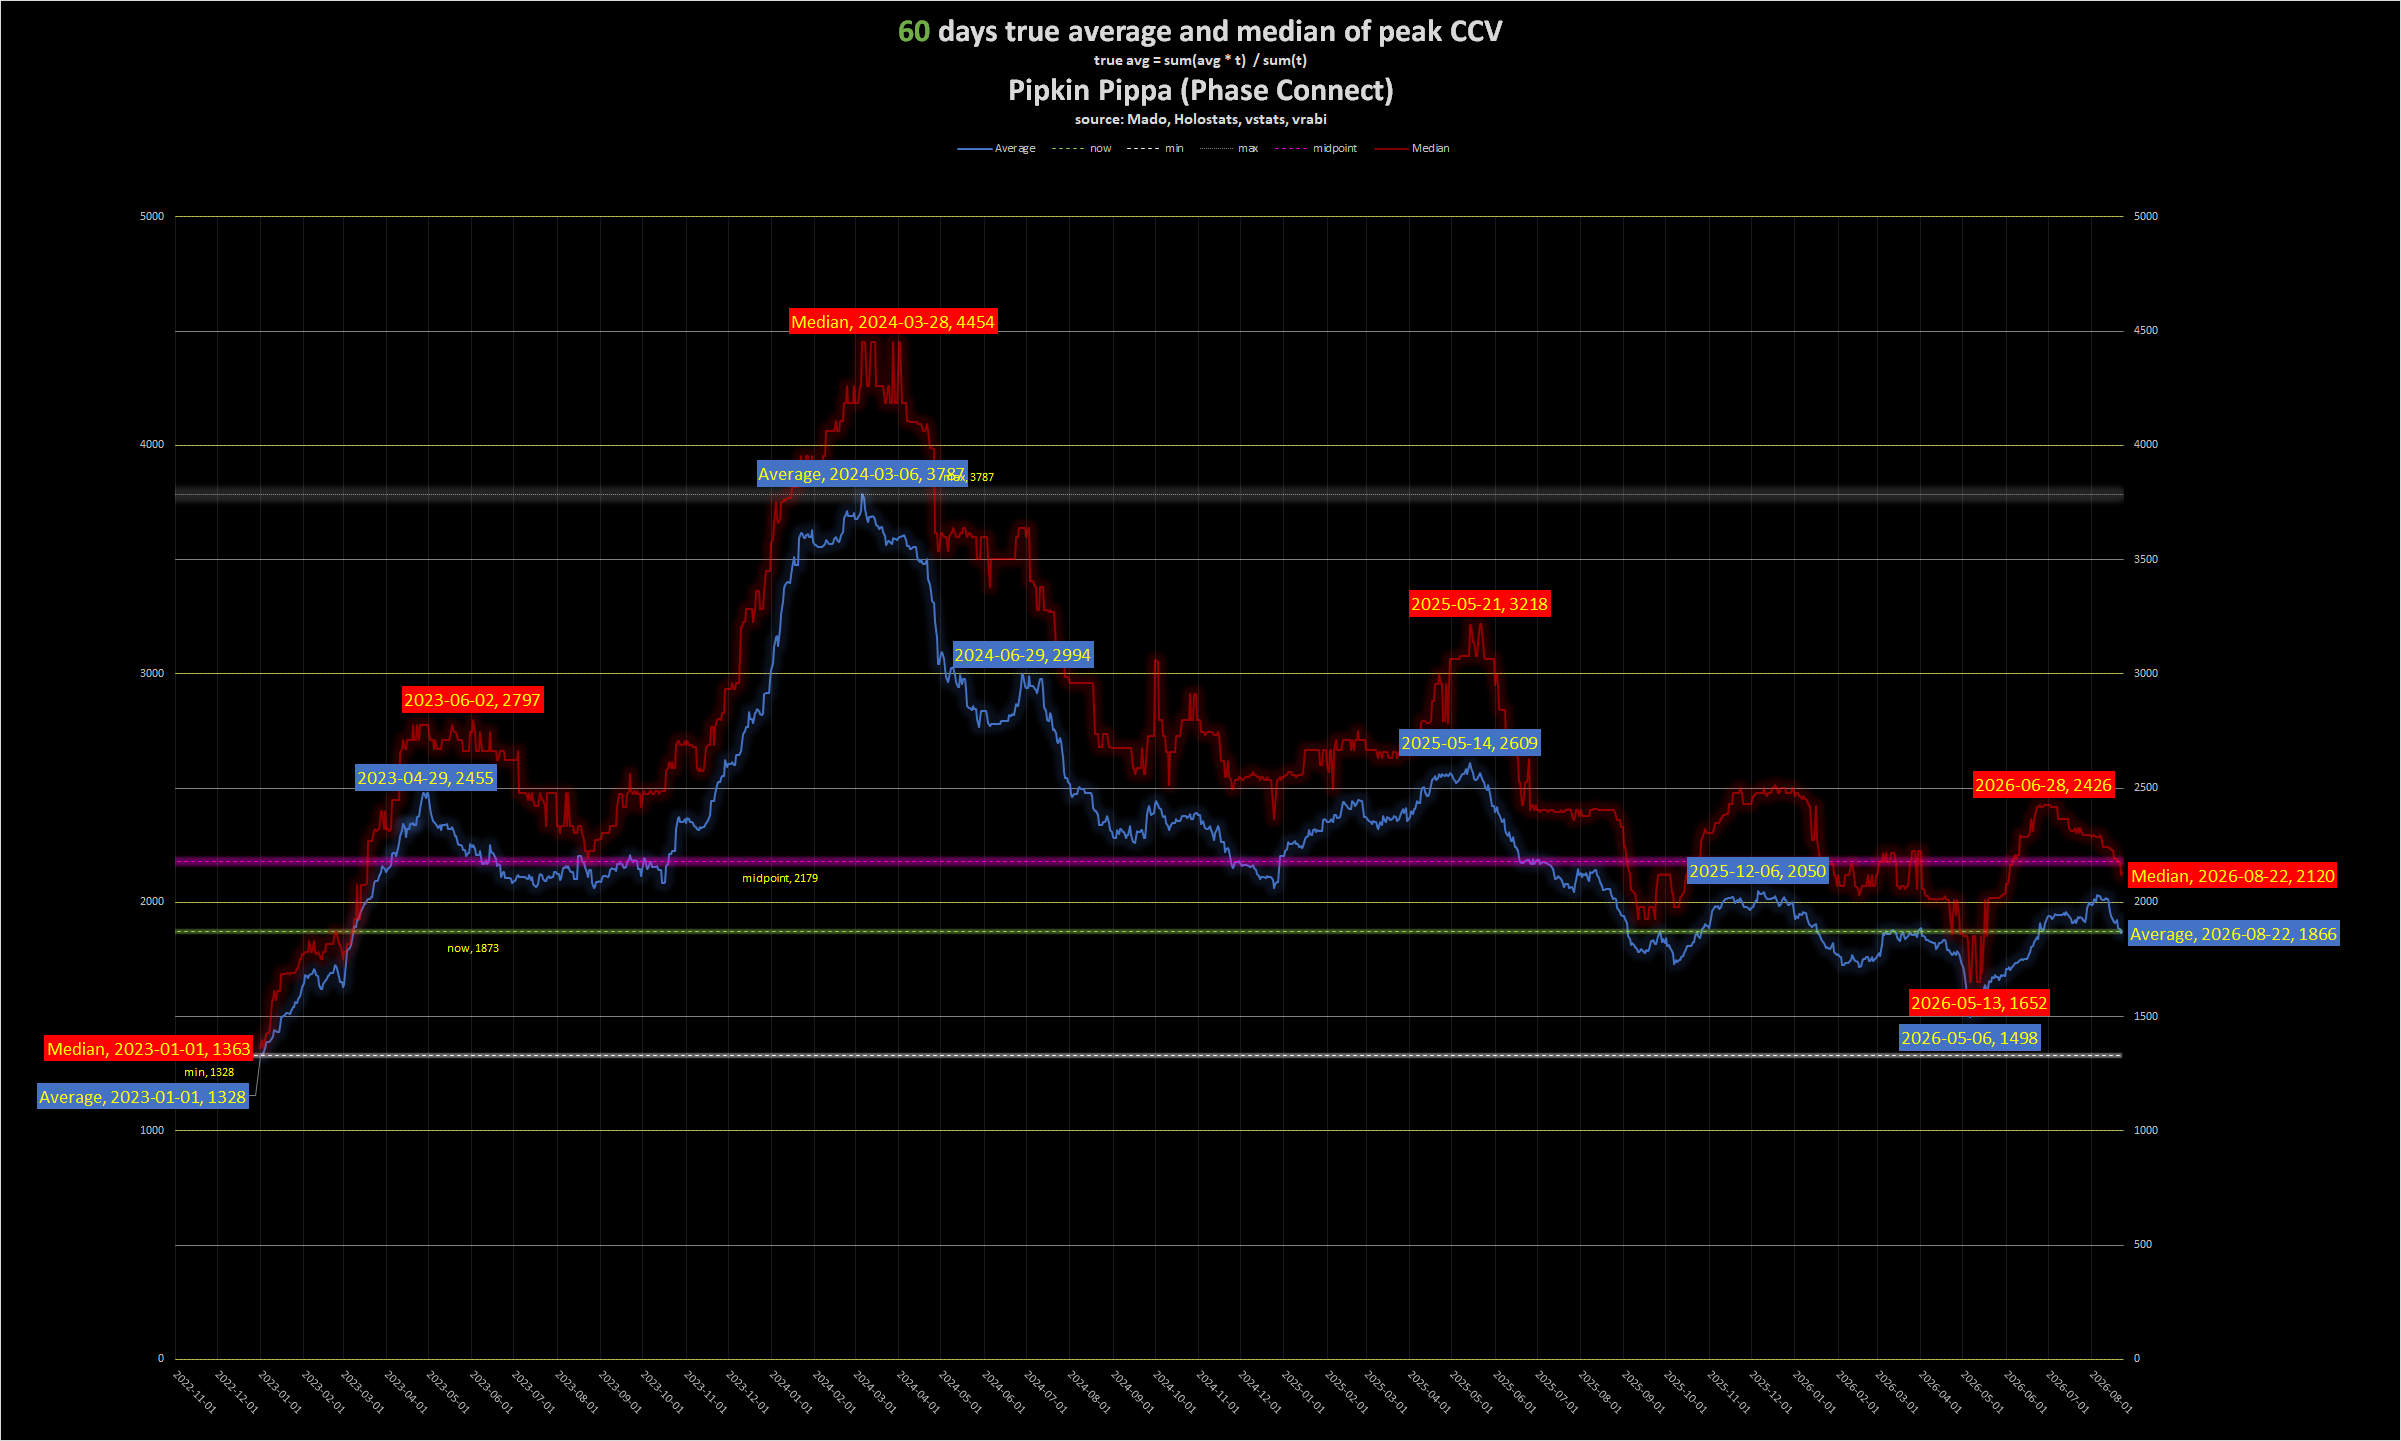Select the "2026-05-13, 1652" data label
2401x1441 pixels.
[1980, 1003]
